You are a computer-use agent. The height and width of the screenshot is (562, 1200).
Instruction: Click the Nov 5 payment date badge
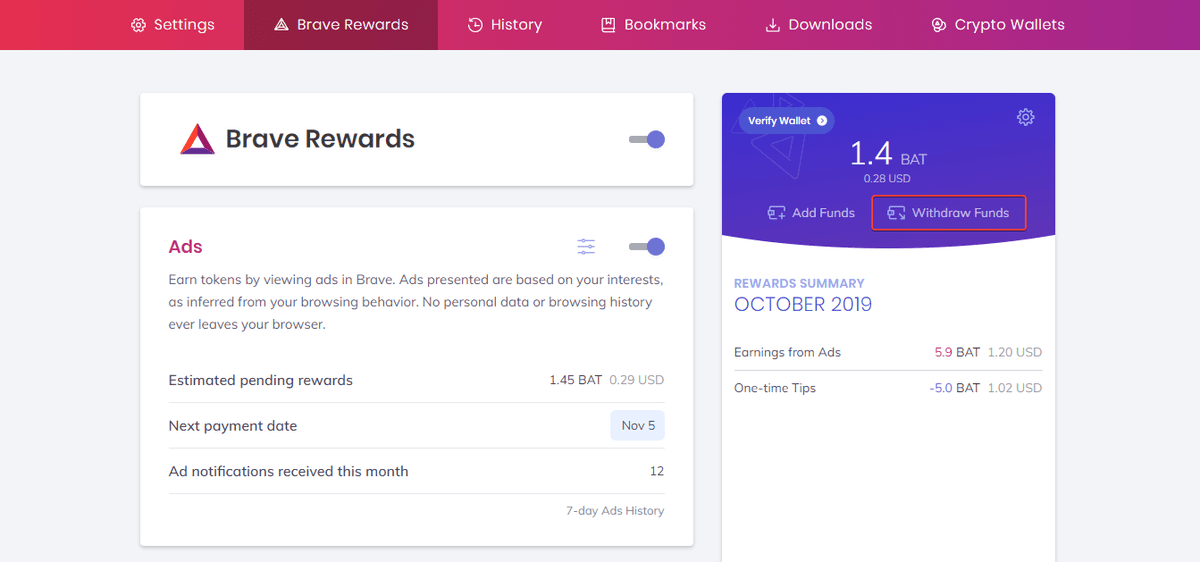tap(638, 426)
